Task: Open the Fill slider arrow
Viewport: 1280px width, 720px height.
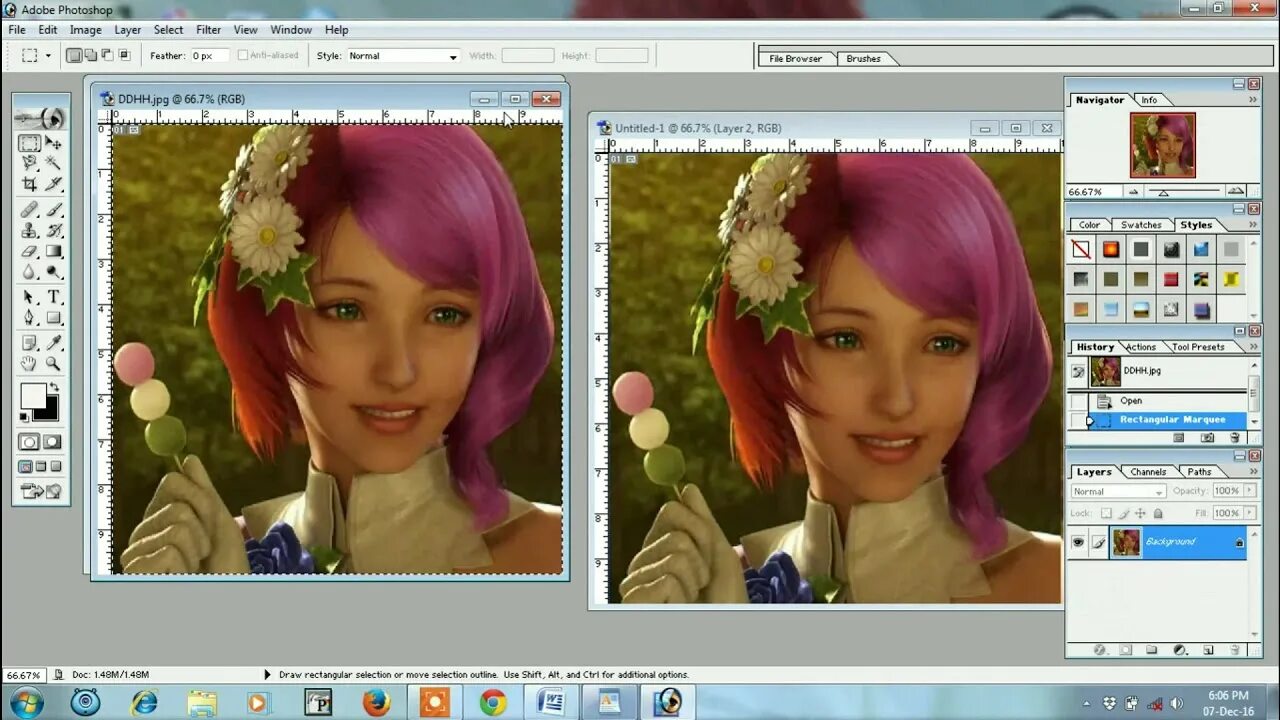Action: click(1249, 513)
